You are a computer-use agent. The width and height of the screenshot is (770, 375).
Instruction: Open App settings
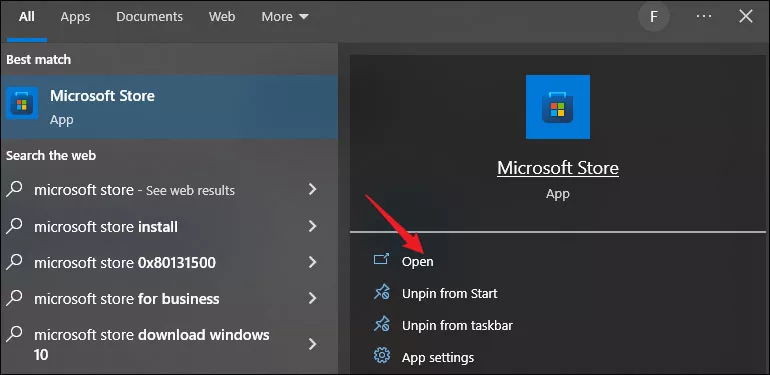click(438, 357)
